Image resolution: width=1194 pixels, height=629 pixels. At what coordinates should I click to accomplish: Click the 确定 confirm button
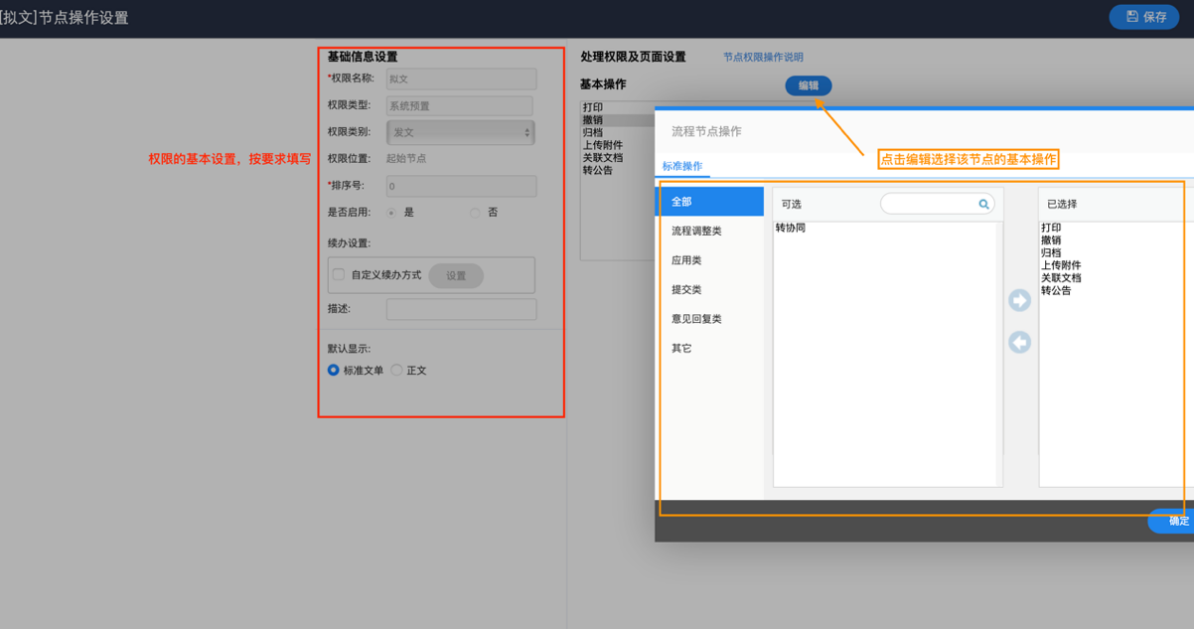click(x=1177, y=521)
